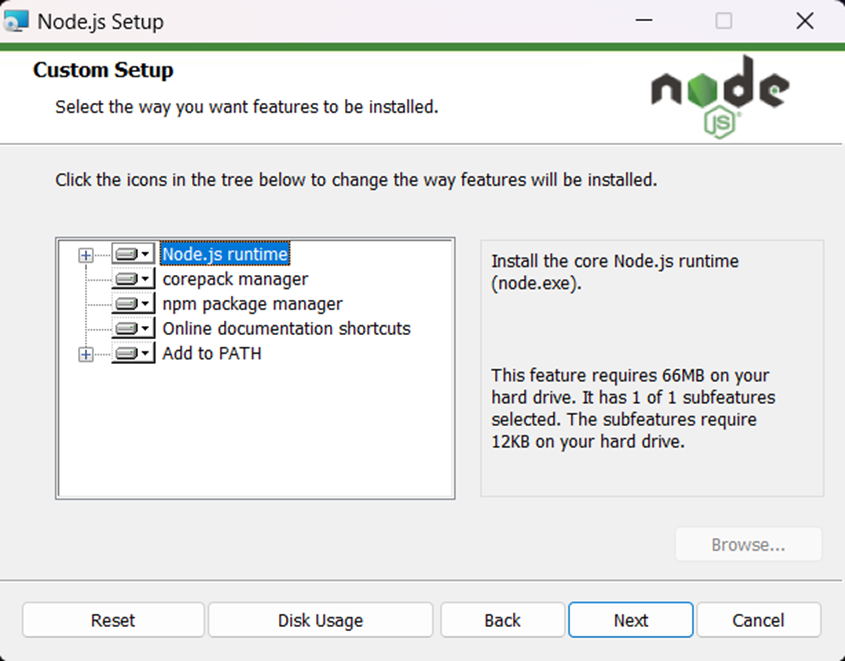Open the npm package manager feature icon
This screenshot has width=845, height=661.
point(133,303)
